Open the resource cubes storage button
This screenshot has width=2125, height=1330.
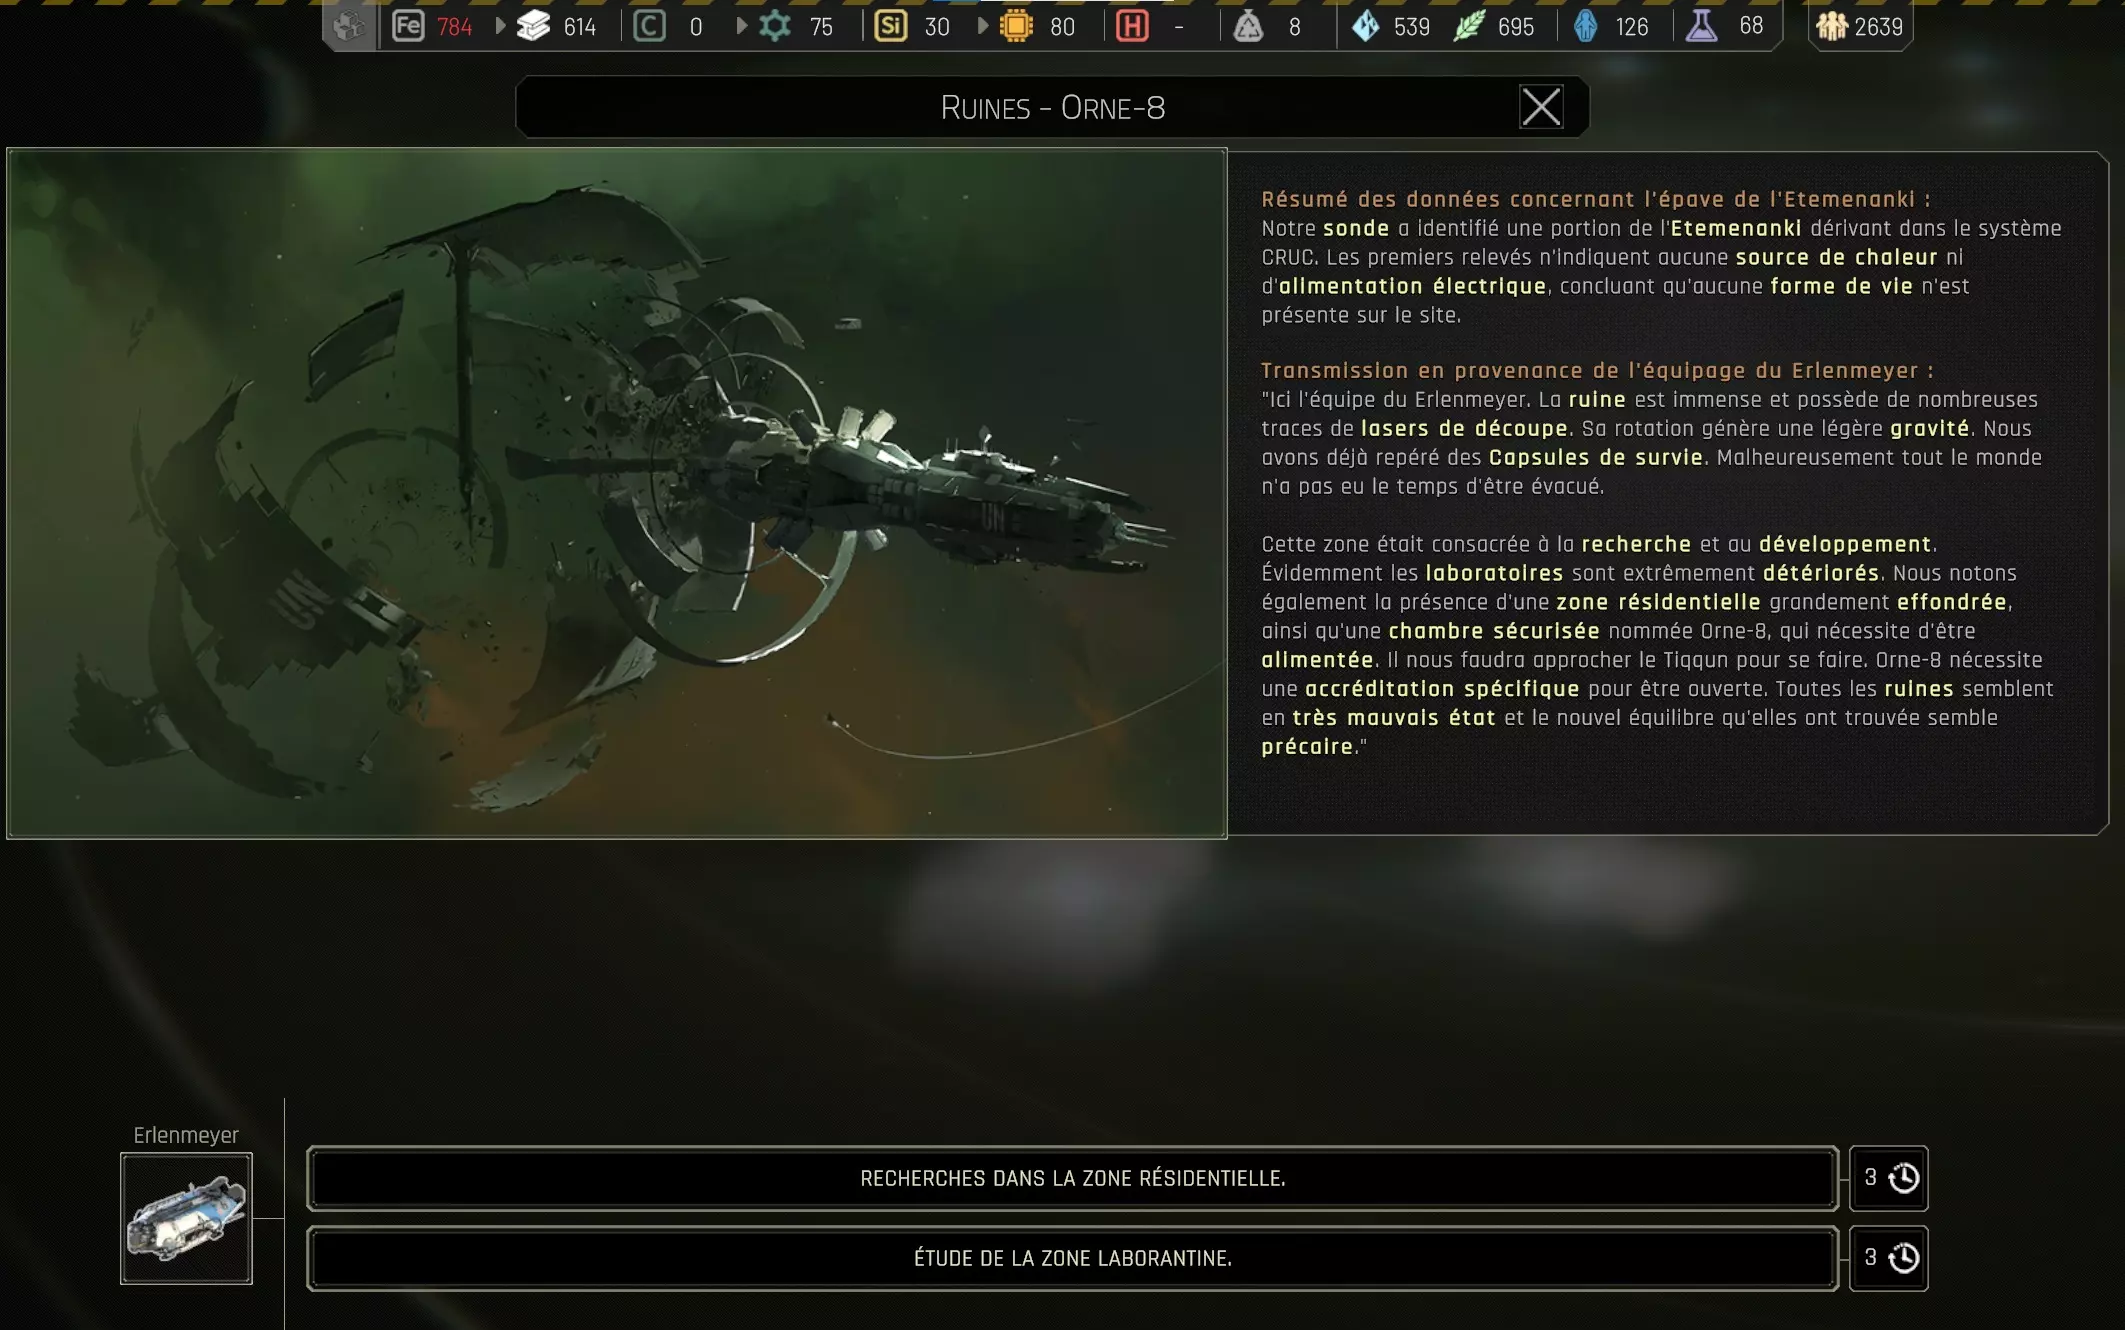pyautogui.click(x=349, y=26)
